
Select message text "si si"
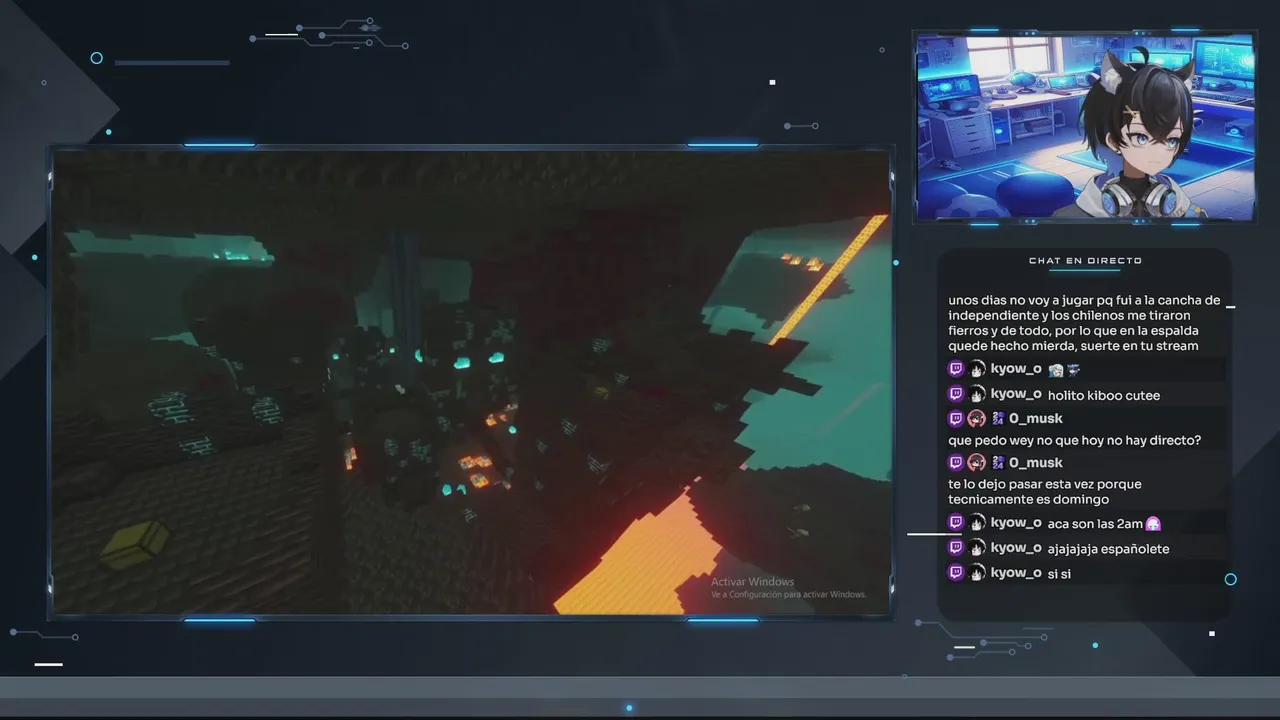[1059, 573]
